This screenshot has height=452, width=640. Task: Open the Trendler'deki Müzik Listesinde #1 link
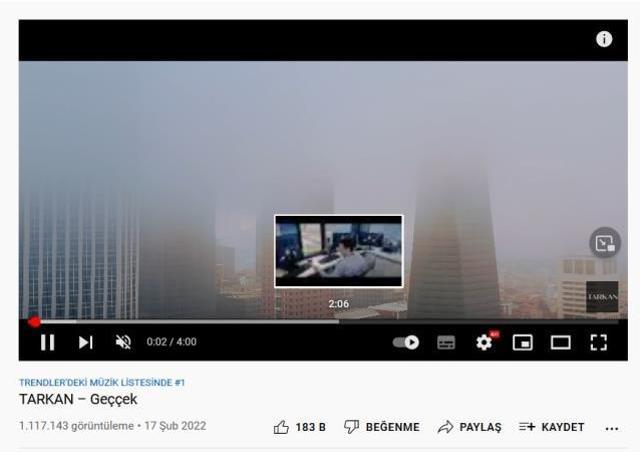[x=102, y=383]
